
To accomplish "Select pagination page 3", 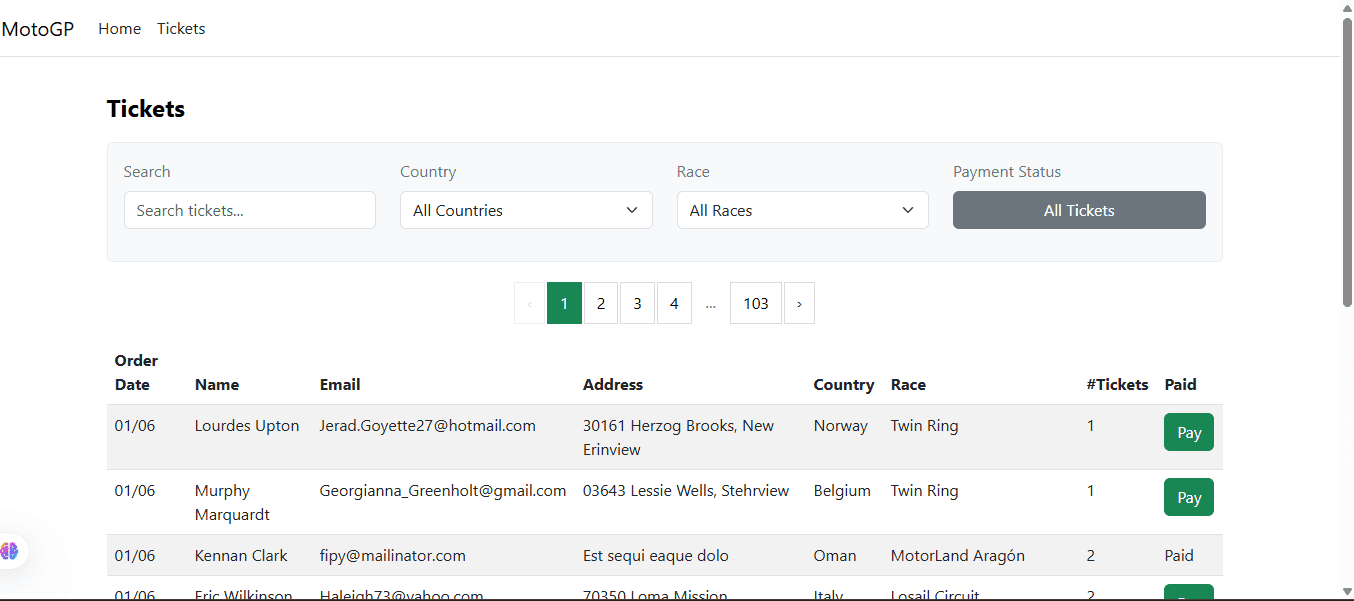I will [637, 303].
